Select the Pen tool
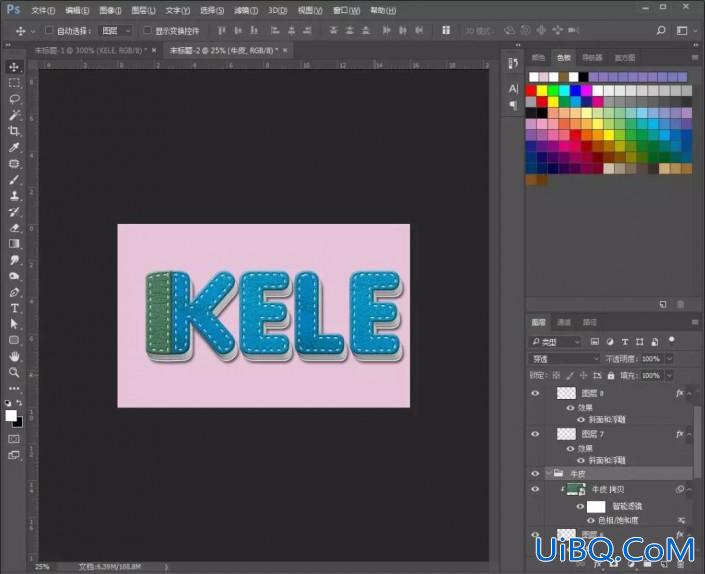Viewport: 705px width, 574px height. point(14,292)
